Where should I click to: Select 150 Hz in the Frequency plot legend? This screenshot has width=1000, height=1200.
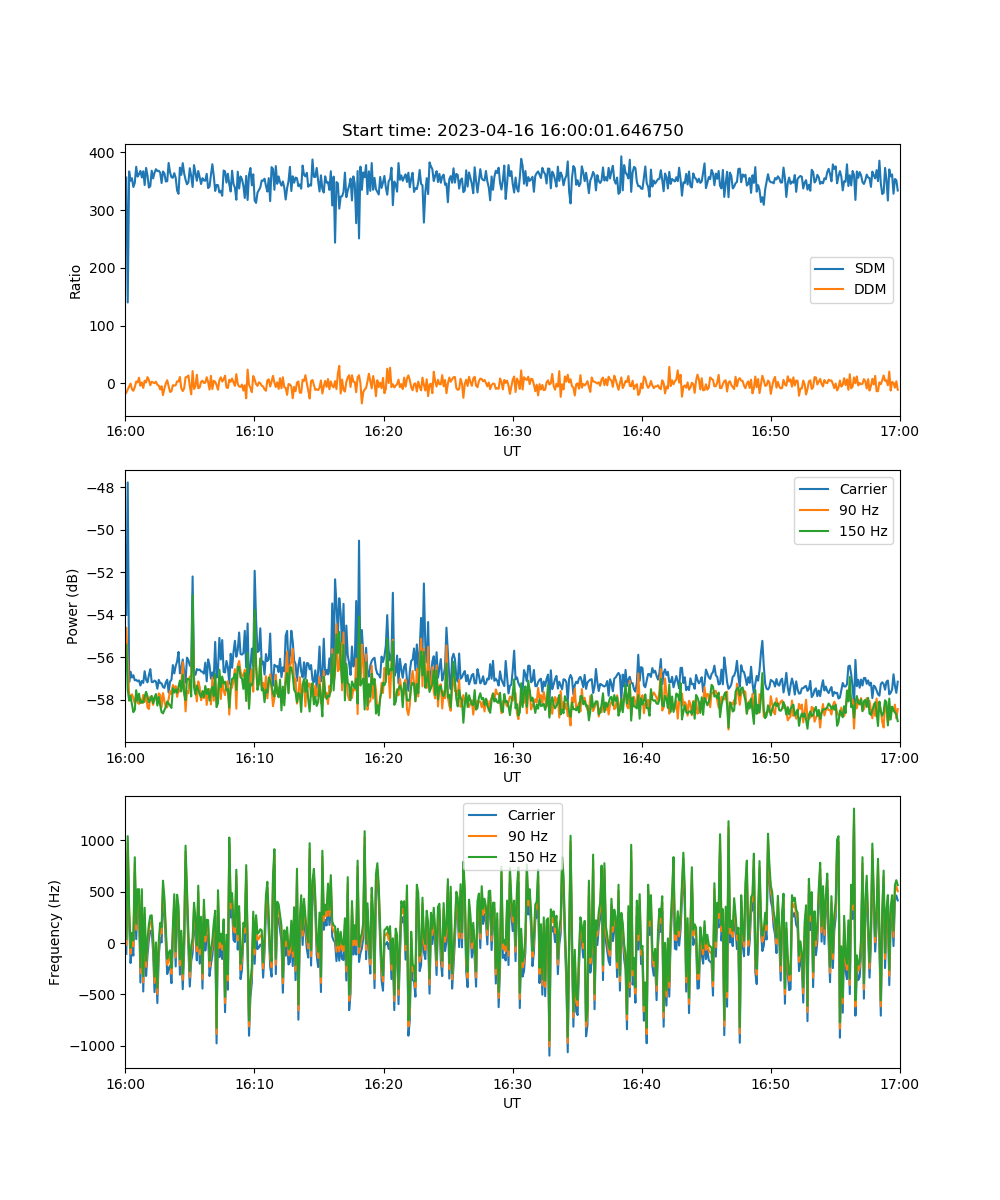(532, 857)
